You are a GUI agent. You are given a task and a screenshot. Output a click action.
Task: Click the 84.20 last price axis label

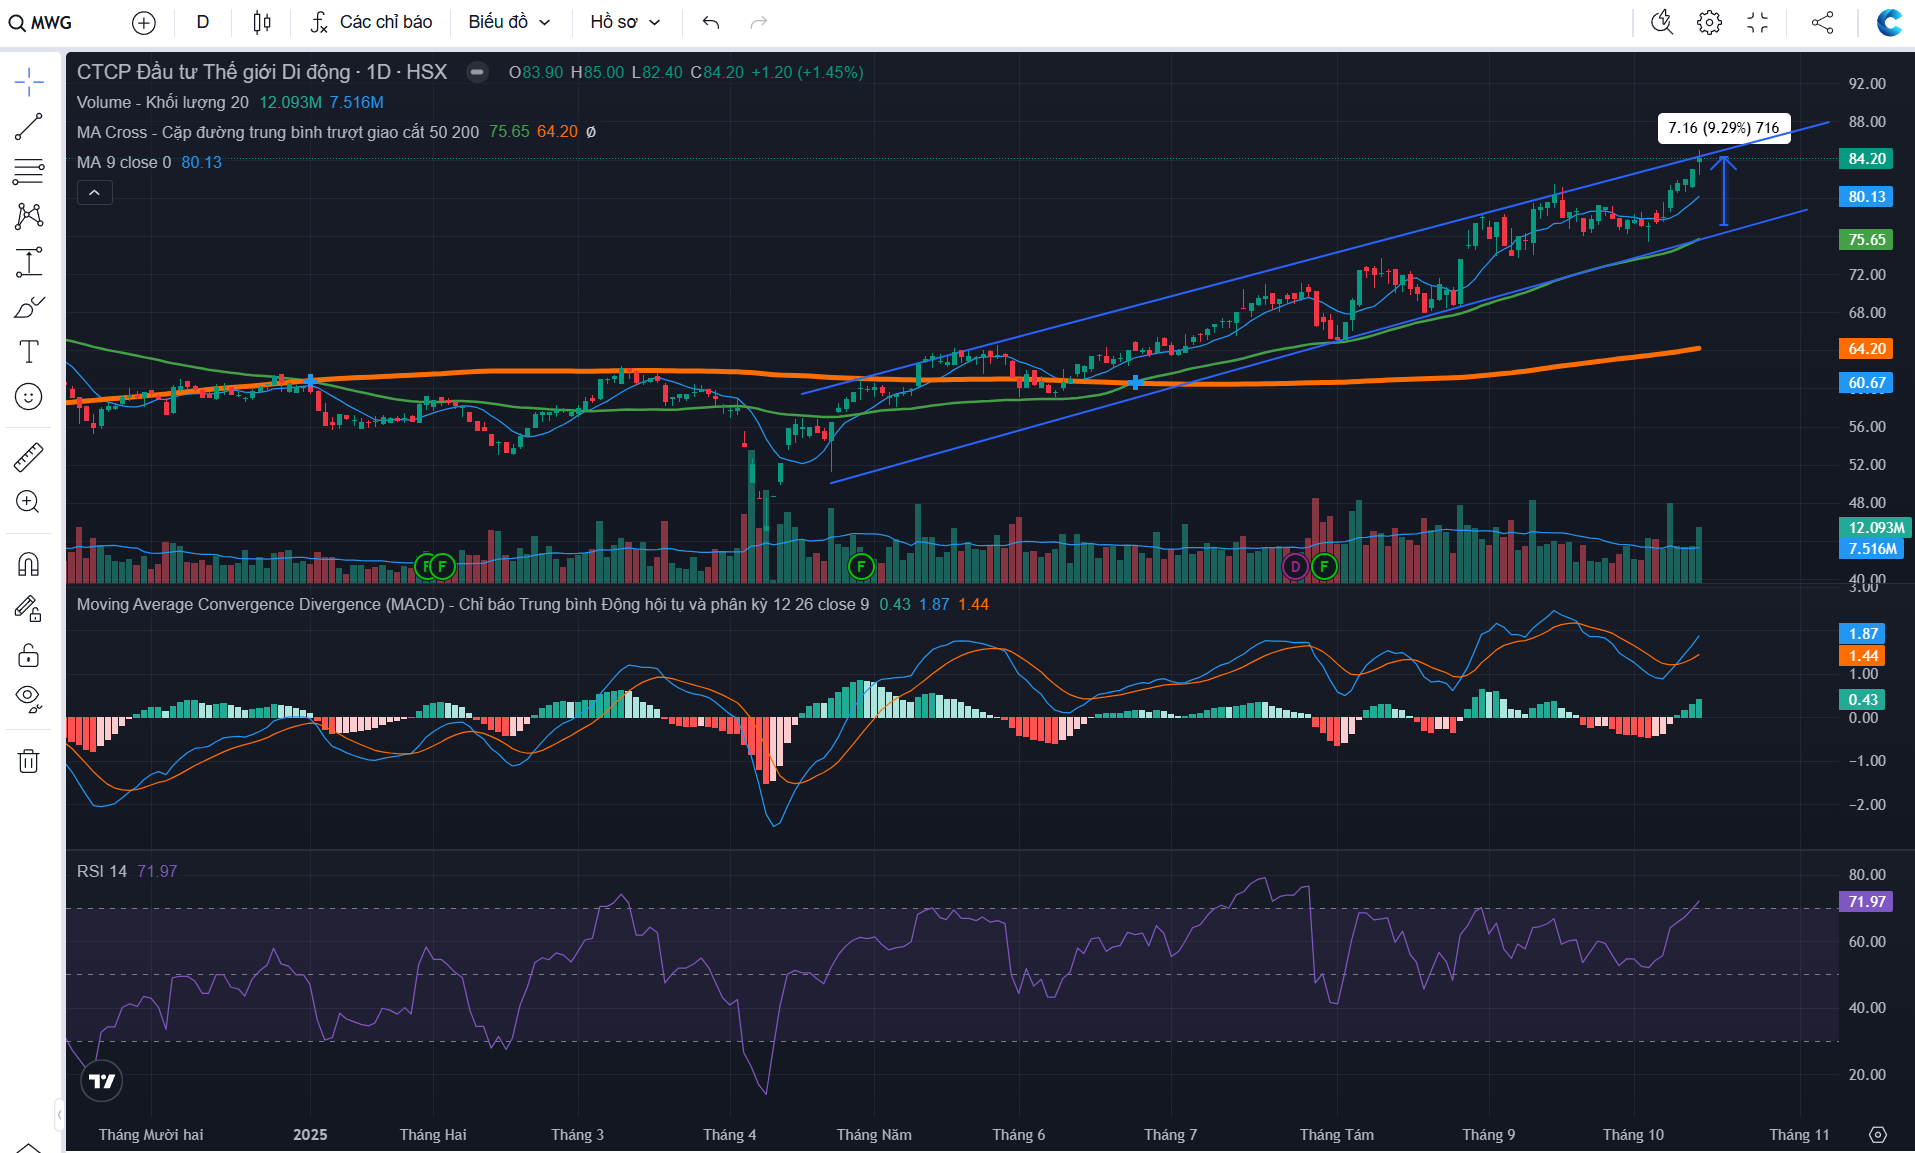coord(1866,159)
